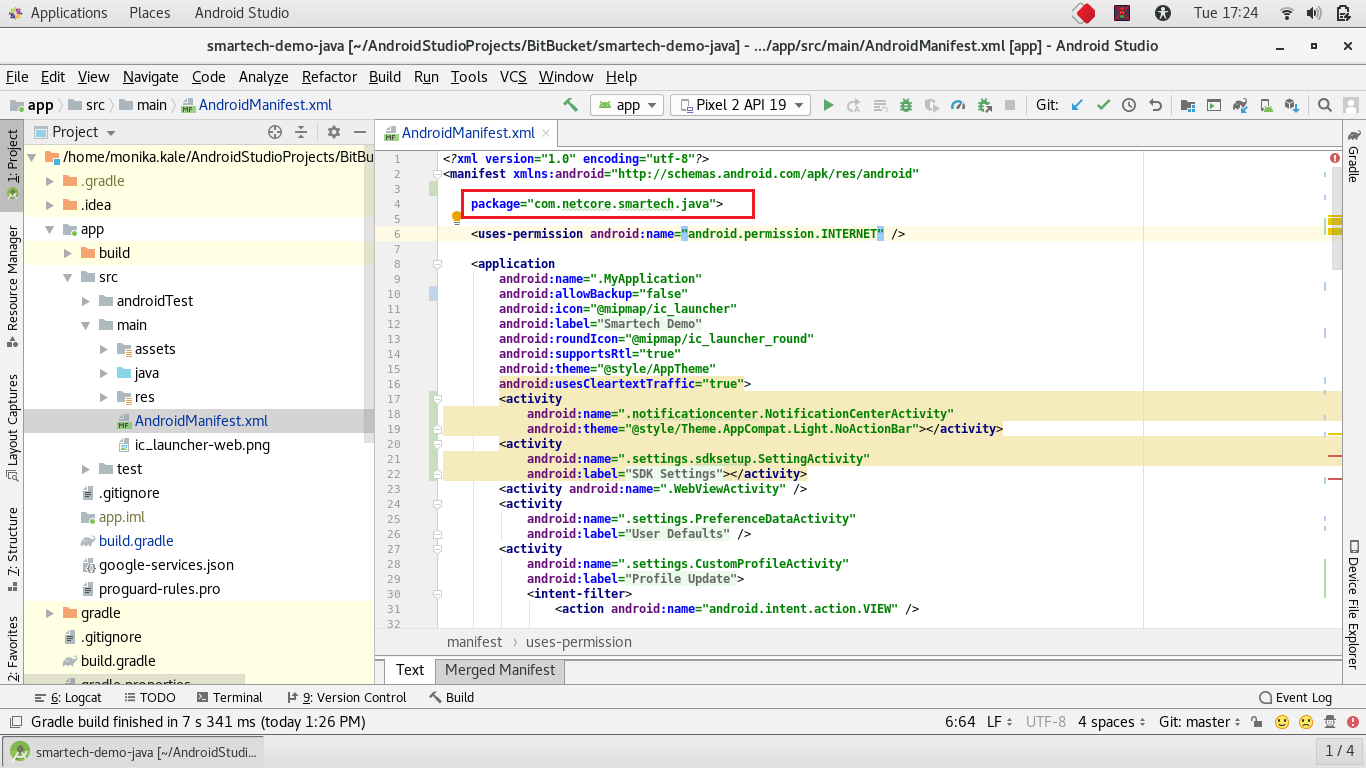This screenshot has height=768, width=1366.
Task: Open the Terminal tool window
Action: point(229,698)
